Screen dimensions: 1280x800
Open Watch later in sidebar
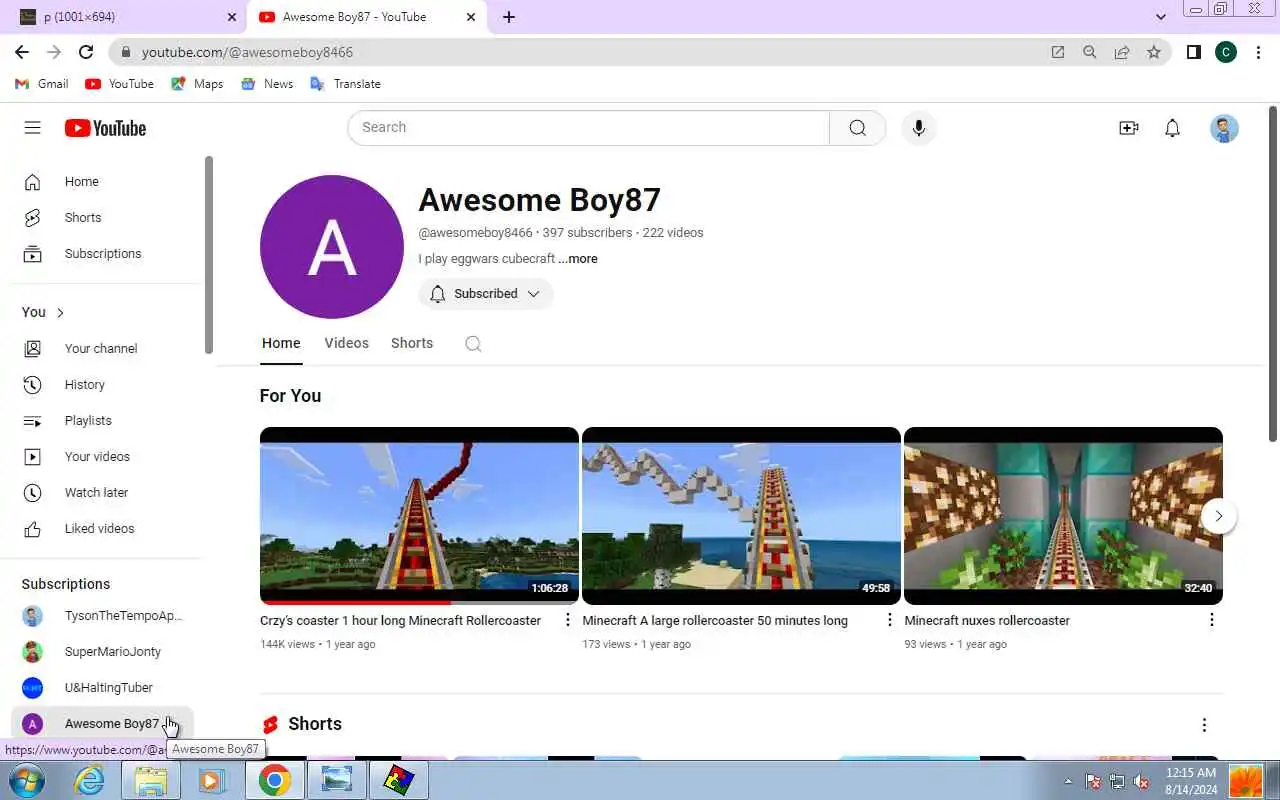pos(106,493)
